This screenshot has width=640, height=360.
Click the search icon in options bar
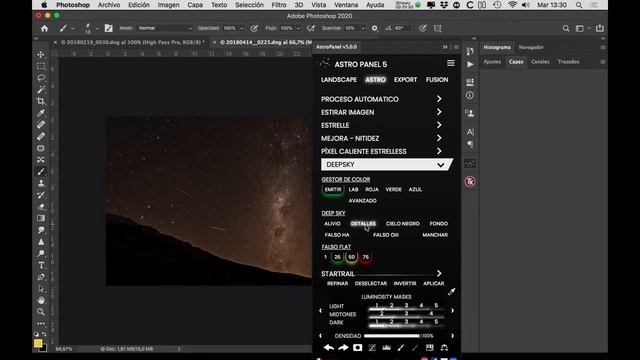(566, 28)
